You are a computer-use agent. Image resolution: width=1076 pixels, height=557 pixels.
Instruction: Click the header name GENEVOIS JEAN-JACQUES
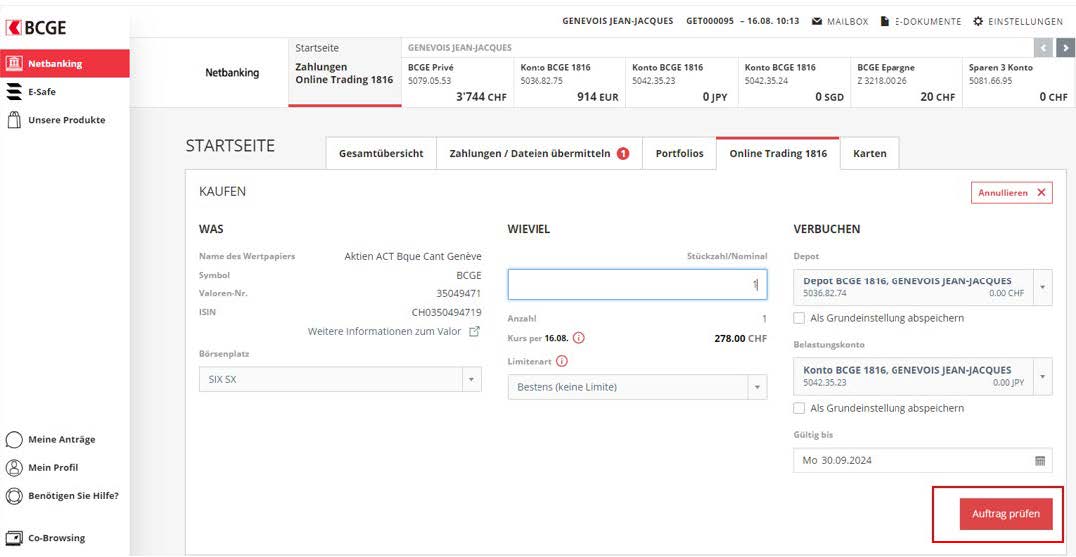[x=618, y=21]
